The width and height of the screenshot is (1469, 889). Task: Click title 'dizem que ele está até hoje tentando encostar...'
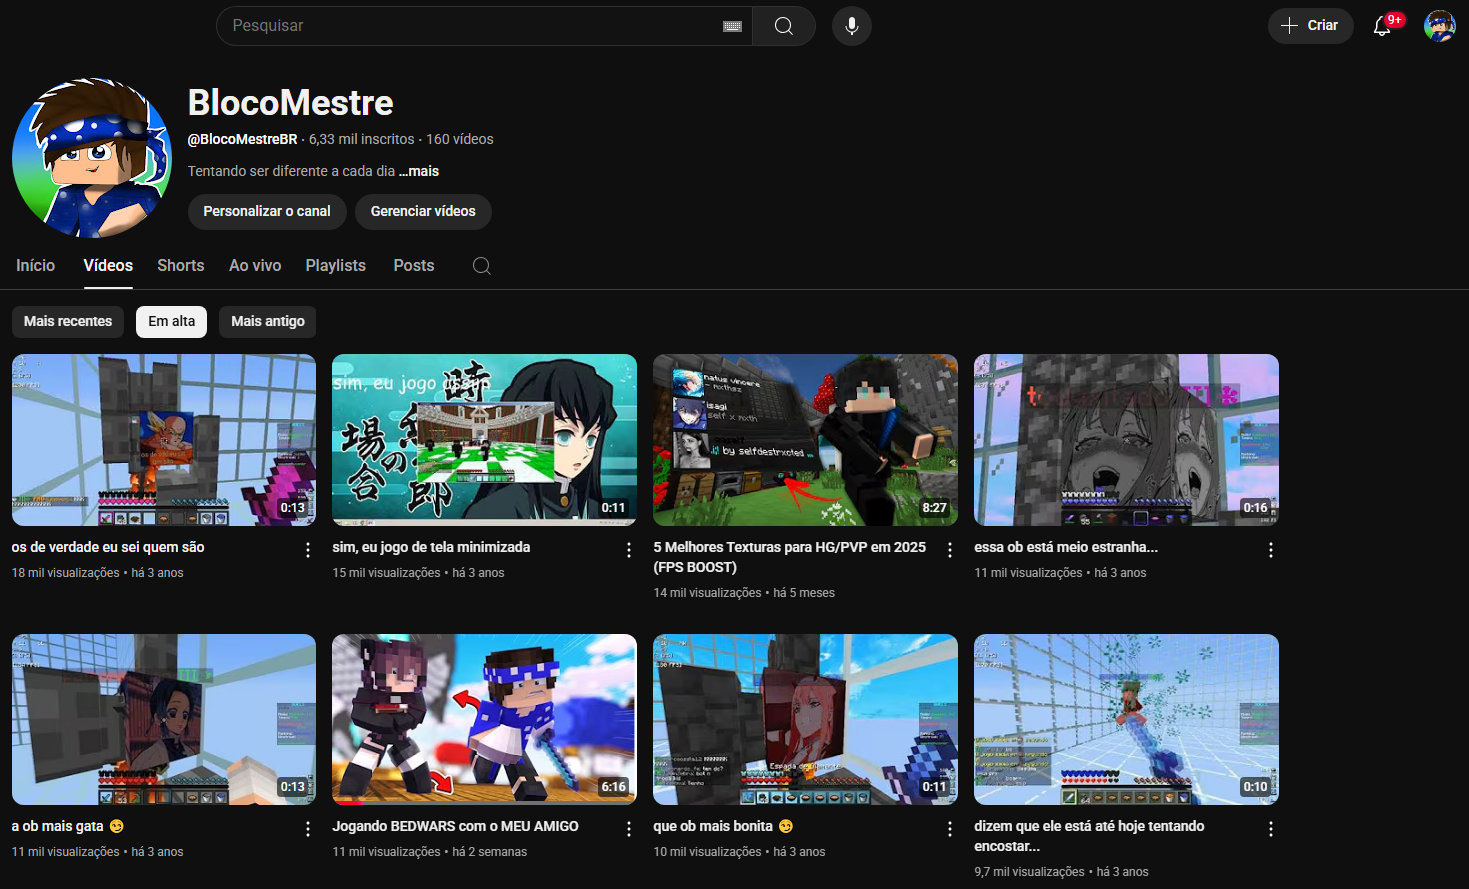1089,836
